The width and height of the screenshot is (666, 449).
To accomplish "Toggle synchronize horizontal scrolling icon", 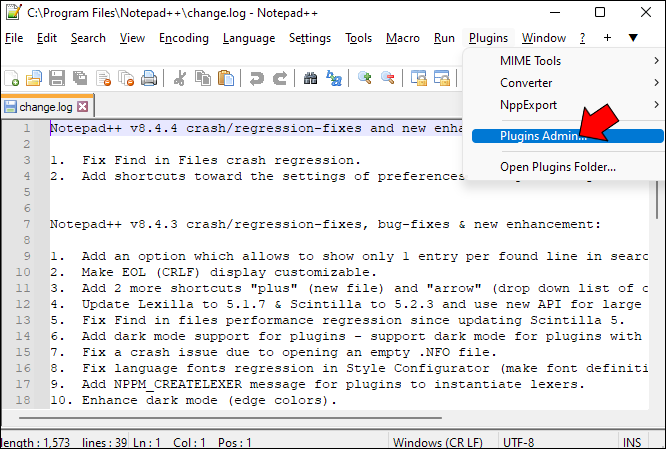I will pyautogui.click(x=442, y=78).
